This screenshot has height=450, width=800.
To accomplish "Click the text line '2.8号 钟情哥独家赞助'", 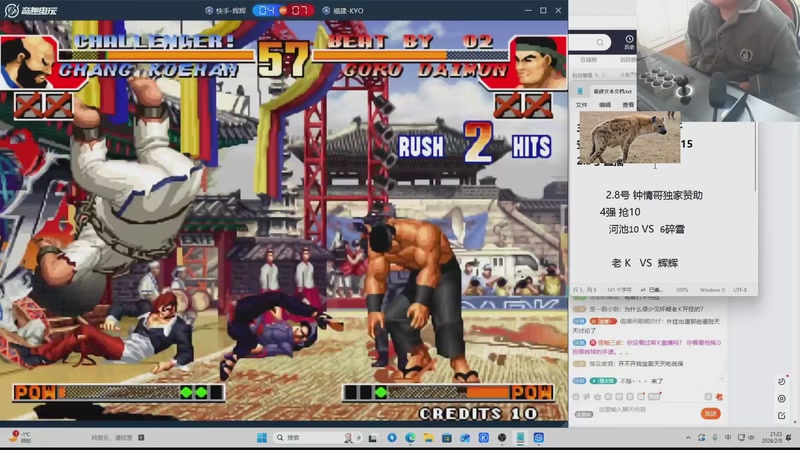I will tap(654, 195).
